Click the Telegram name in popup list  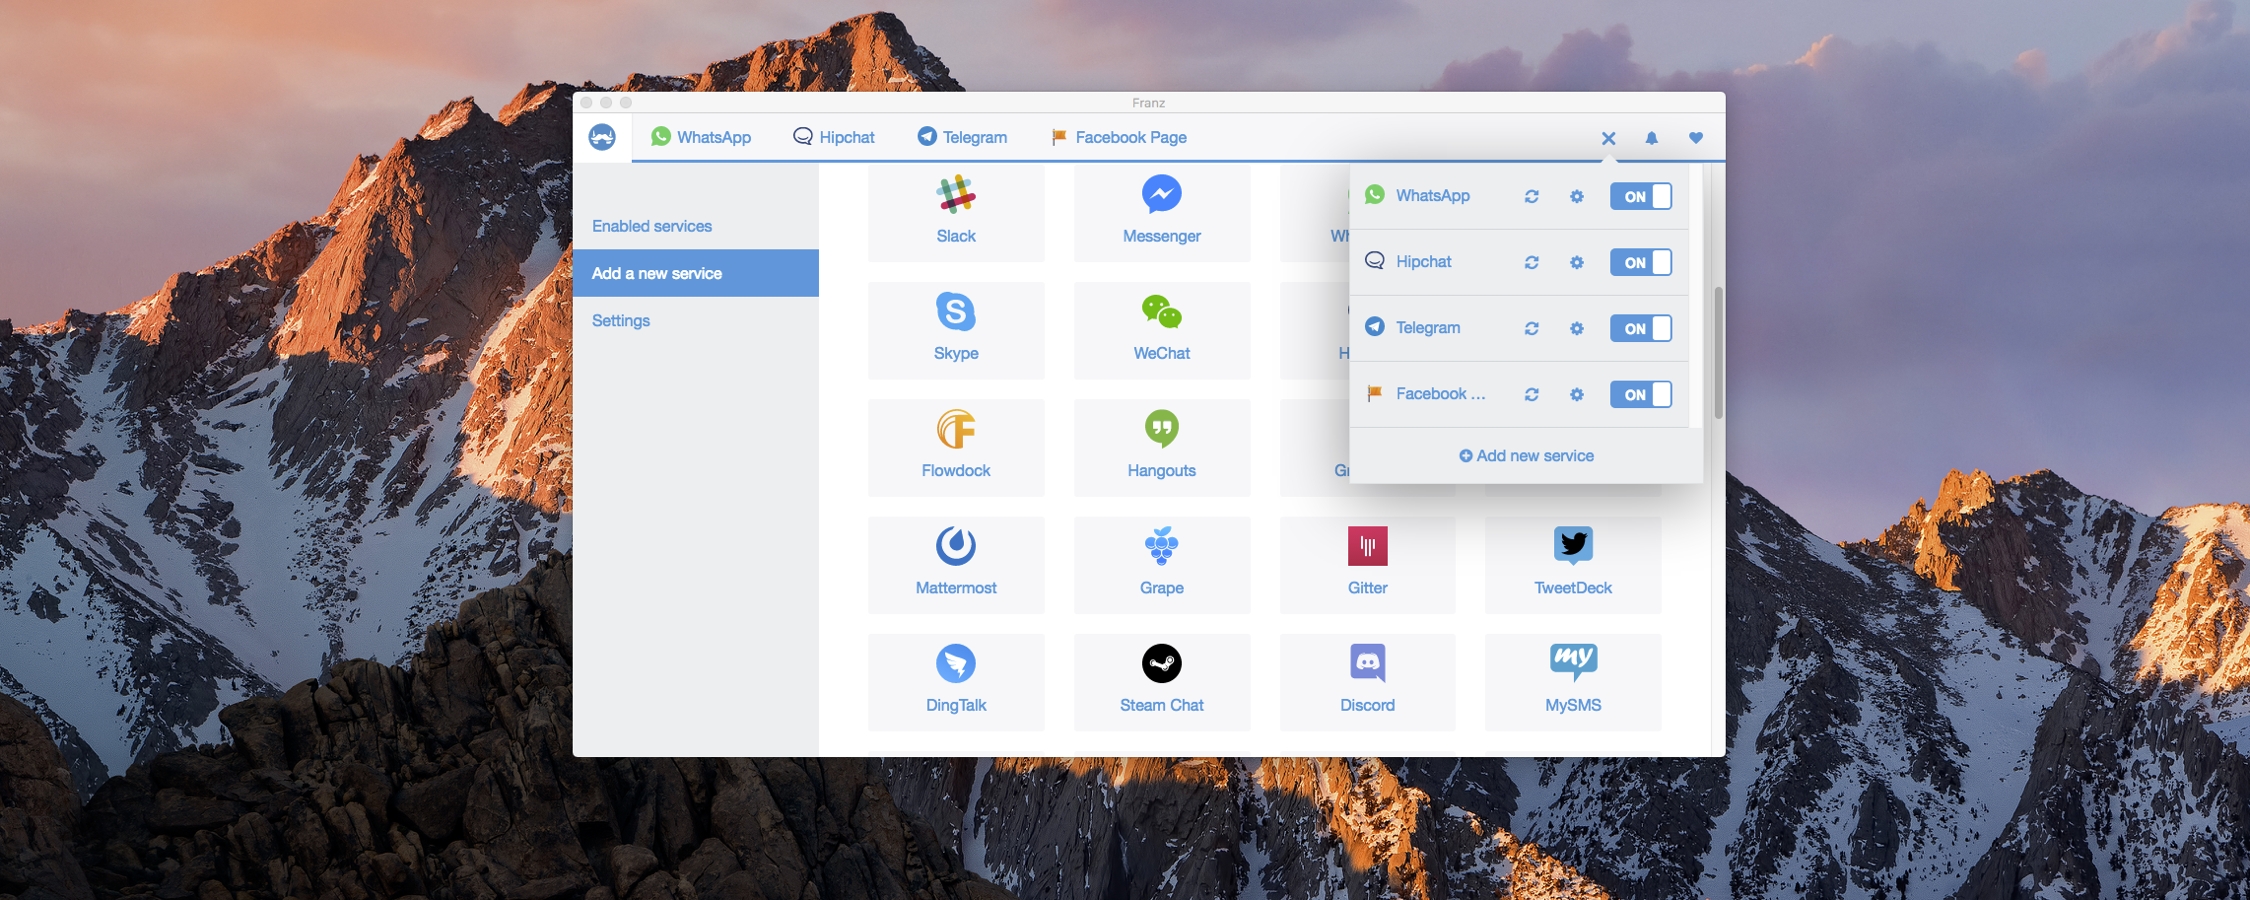(1428, 327)
